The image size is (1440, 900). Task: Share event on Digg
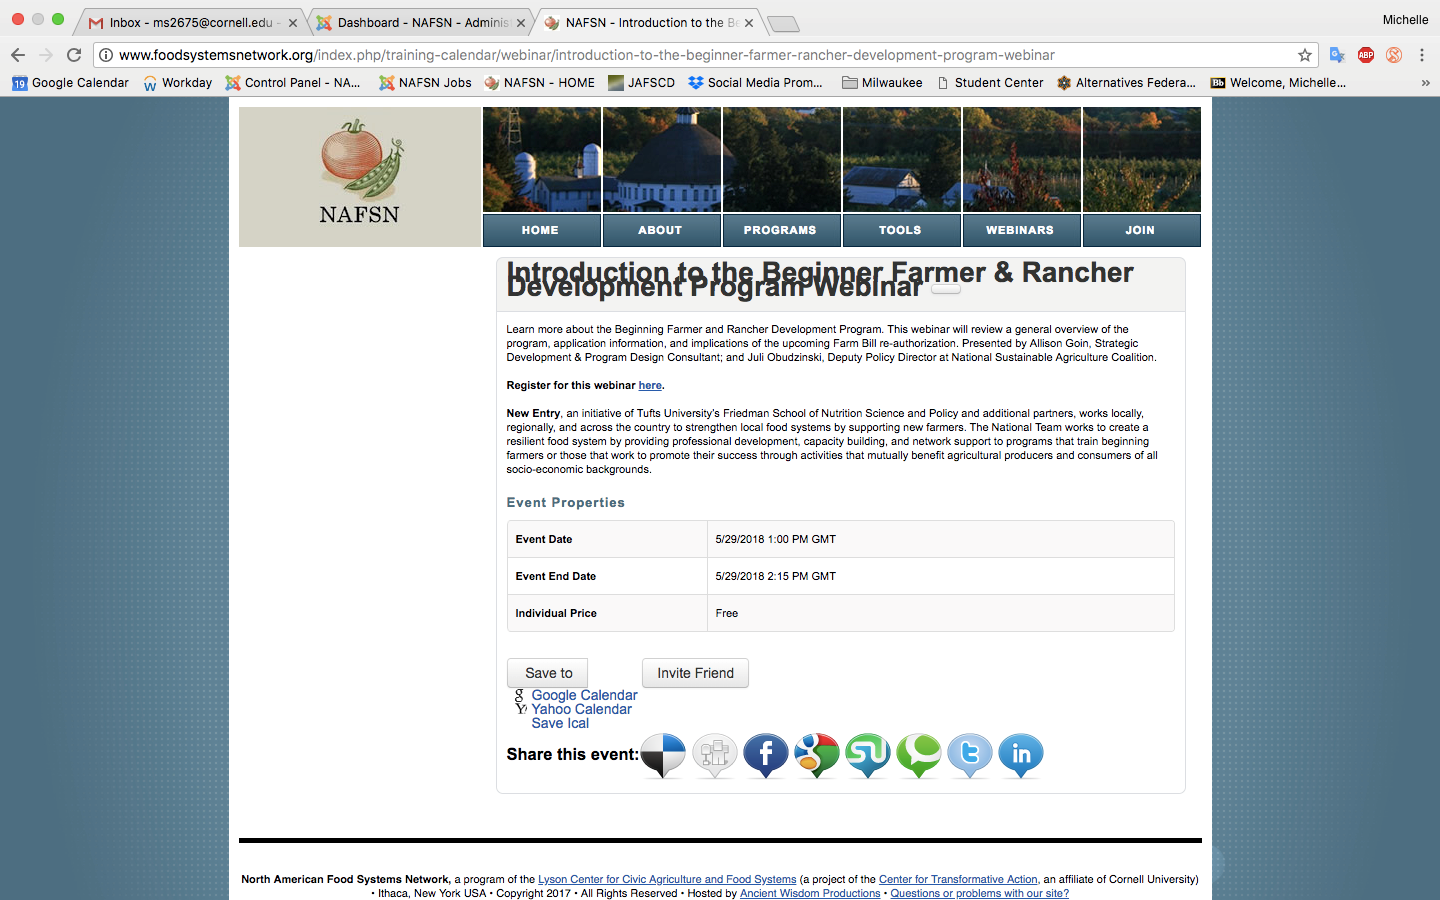[x=714, y=755]
